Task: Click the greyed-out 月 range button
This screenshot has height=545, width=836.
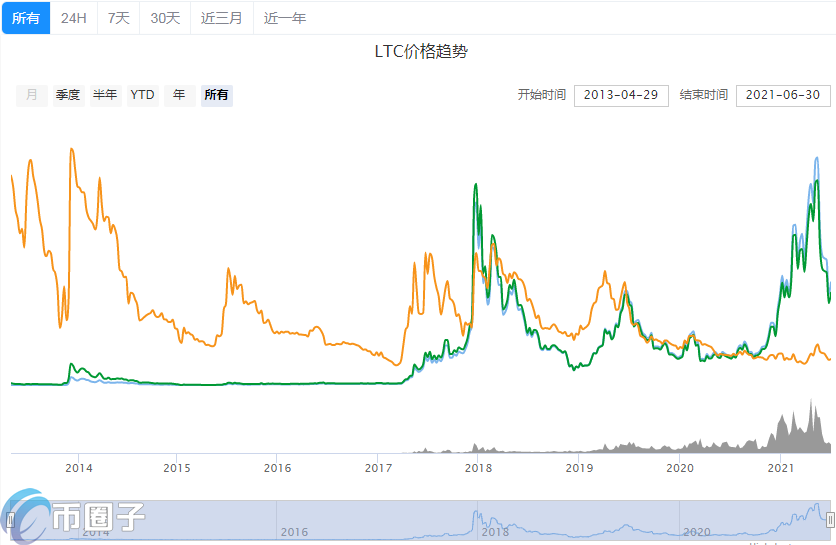Action: 32,95
